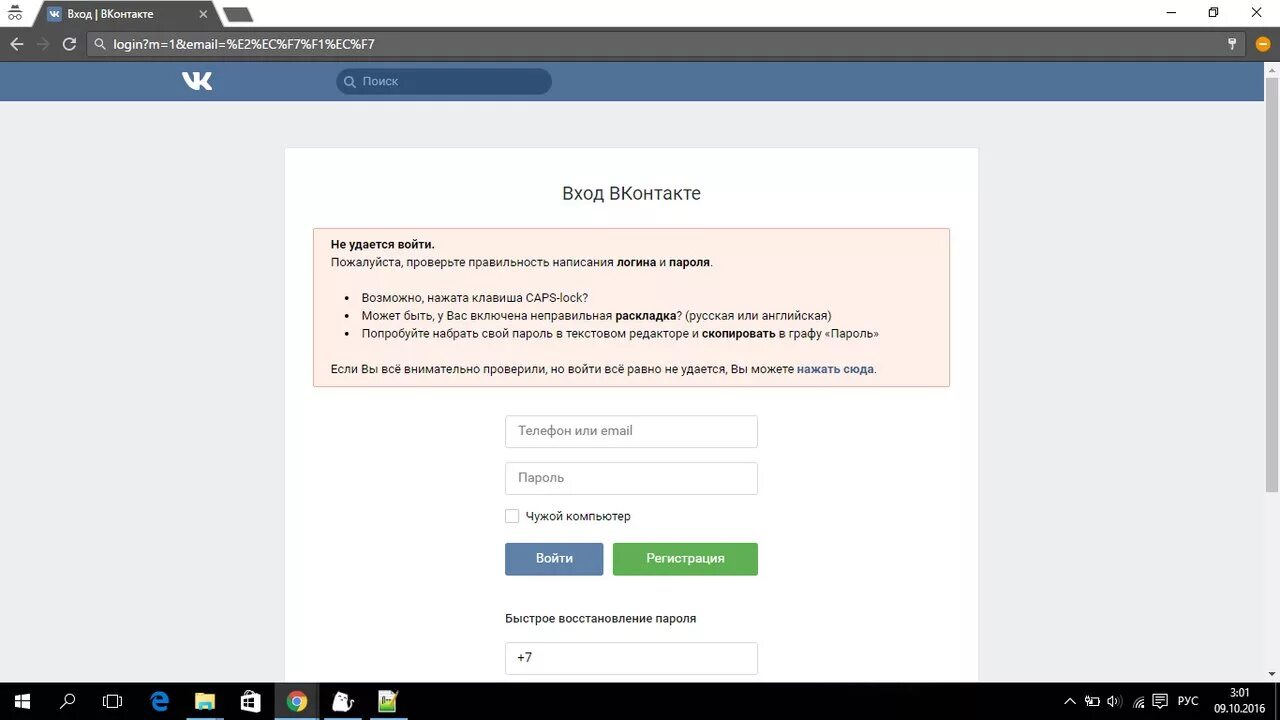Click the VK logo in the header
The image size is (1280, 720).
click(x=197, y=81)
